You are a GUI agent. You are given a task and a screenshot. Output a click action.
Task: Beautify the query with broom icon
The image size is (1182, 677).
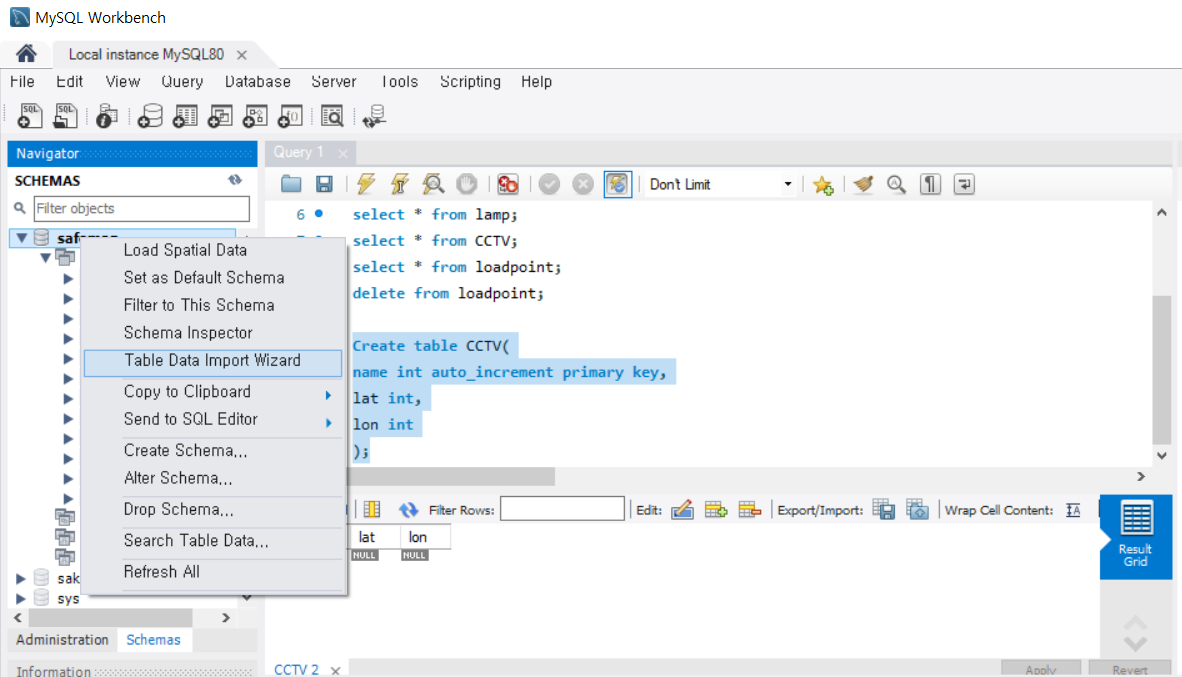tap(863, 184)
